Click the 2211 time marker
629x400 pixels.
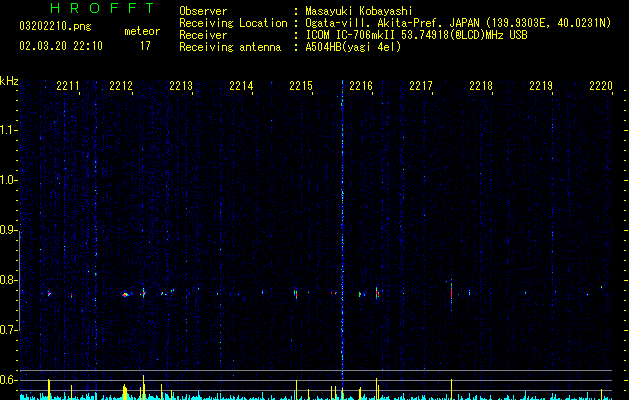[67, 85]
